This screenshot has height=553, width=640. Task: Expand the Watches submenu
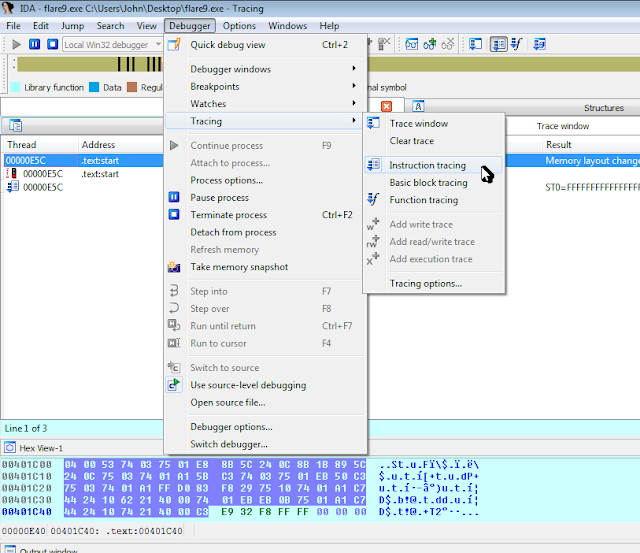point(264,104)
